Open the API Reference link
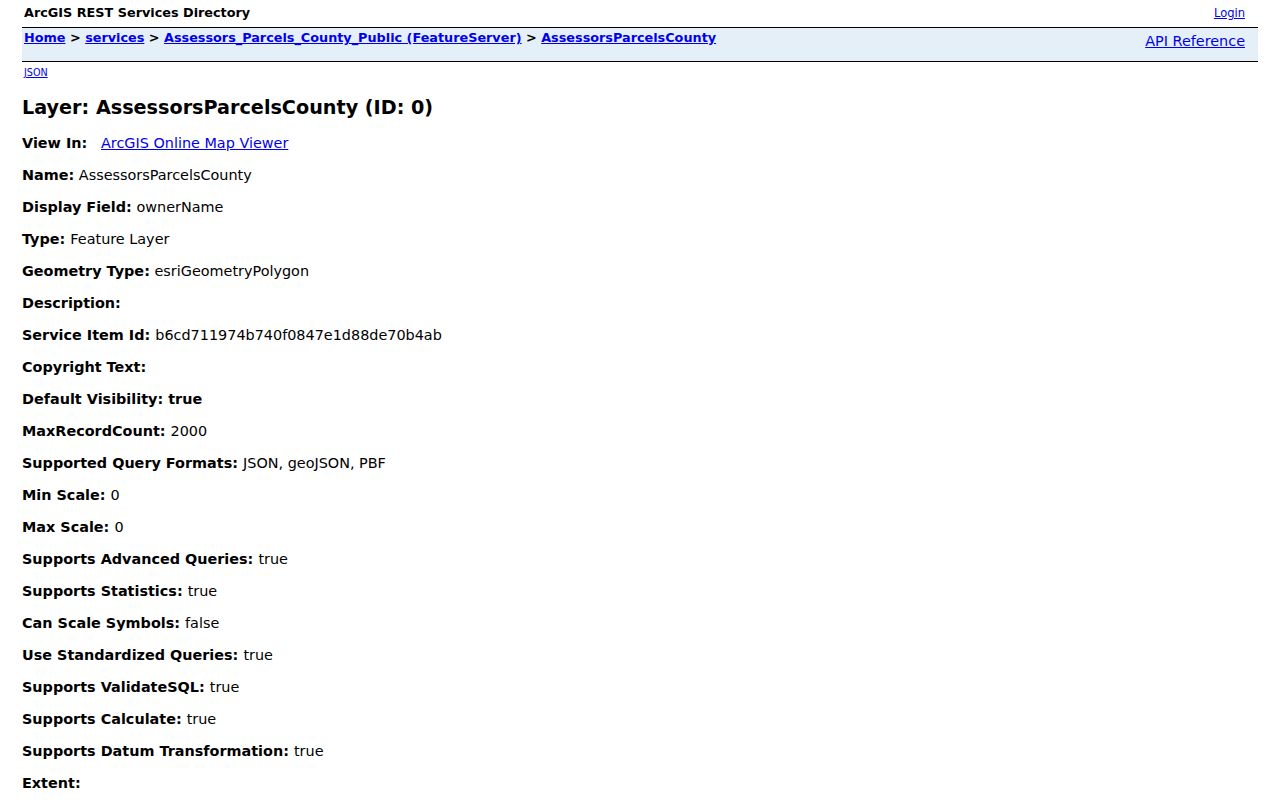The image size is (1280, 800). (x=1195, y=41)
